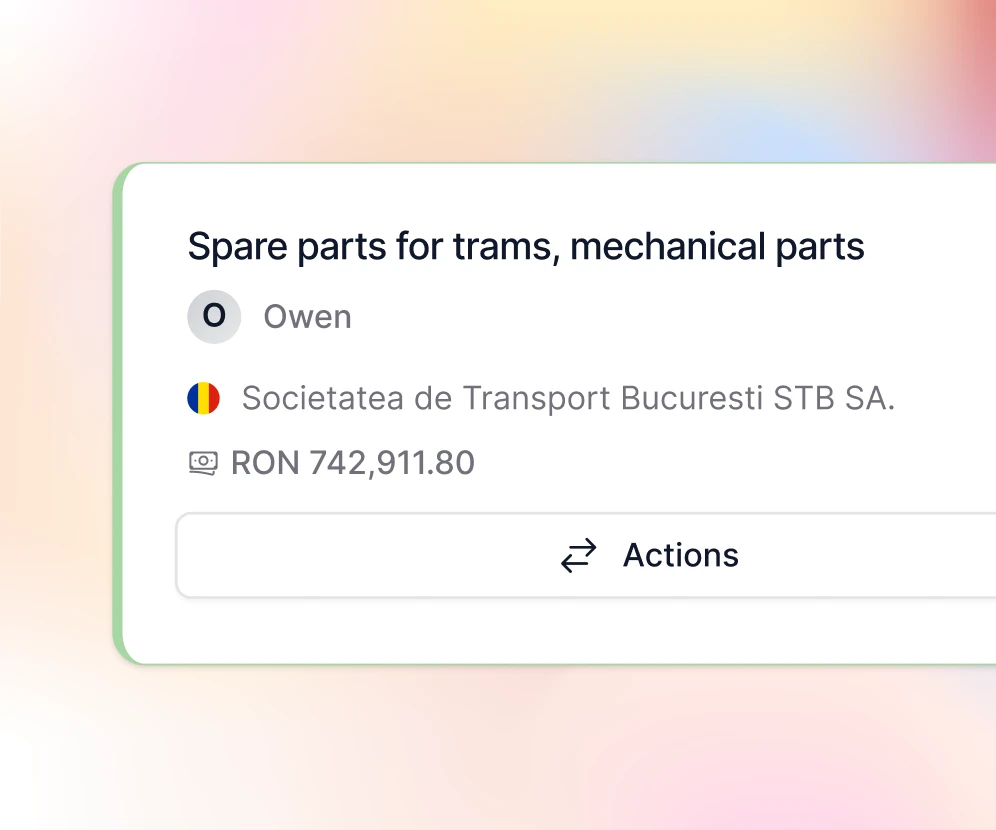Select the assignee name Owen

(307, 317)
